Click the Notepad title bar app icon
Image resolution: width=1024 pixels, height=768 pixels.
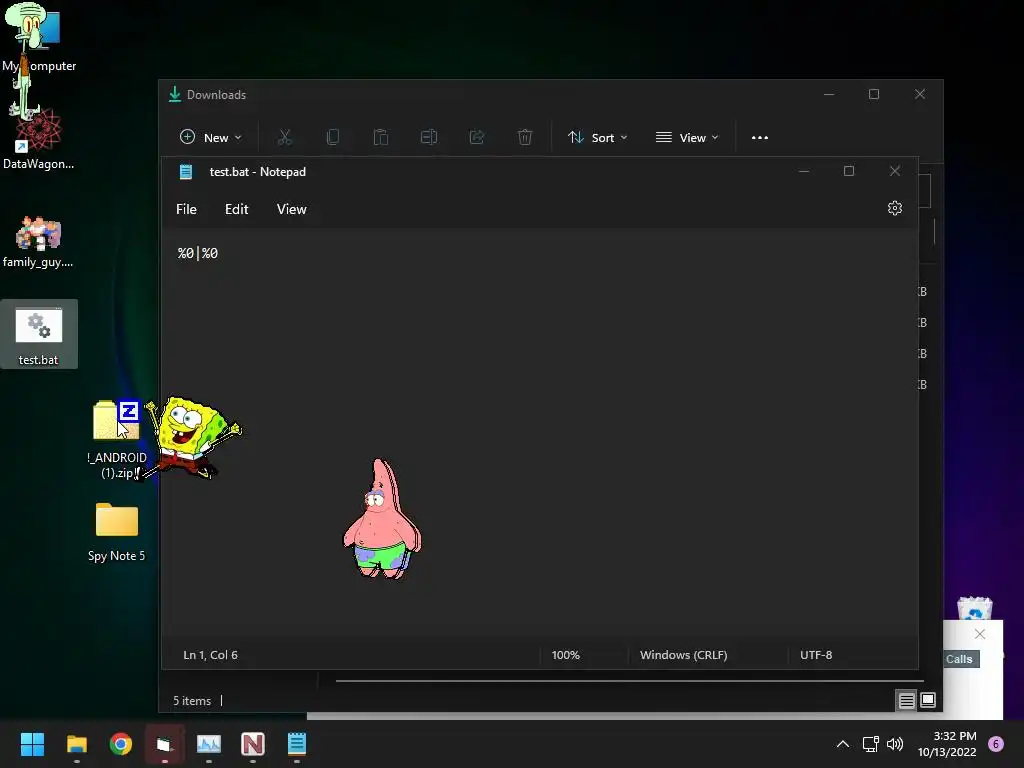pyautogui.click(x=186, y=172)
